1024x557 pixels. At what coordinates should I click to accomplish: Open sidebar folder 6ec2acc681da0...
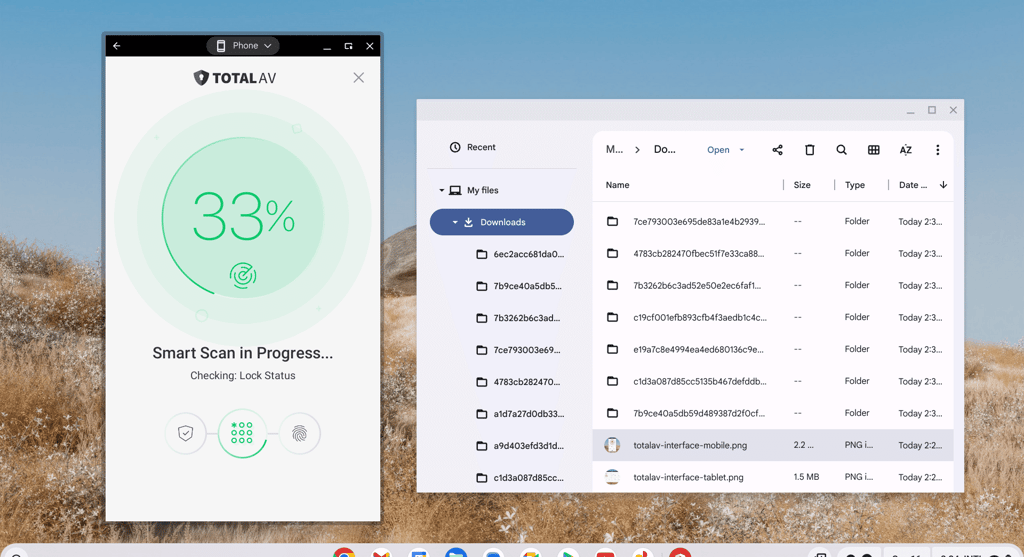coord(520,254)
